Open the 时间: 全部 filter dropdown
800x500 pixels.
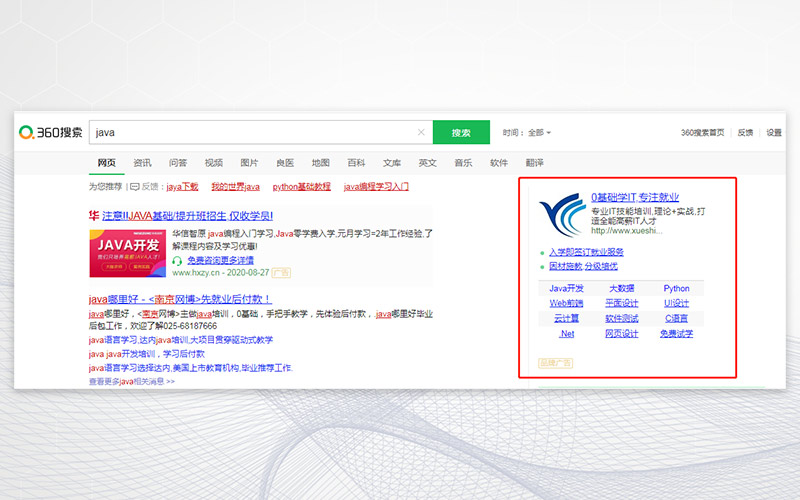tap(527, 132)
